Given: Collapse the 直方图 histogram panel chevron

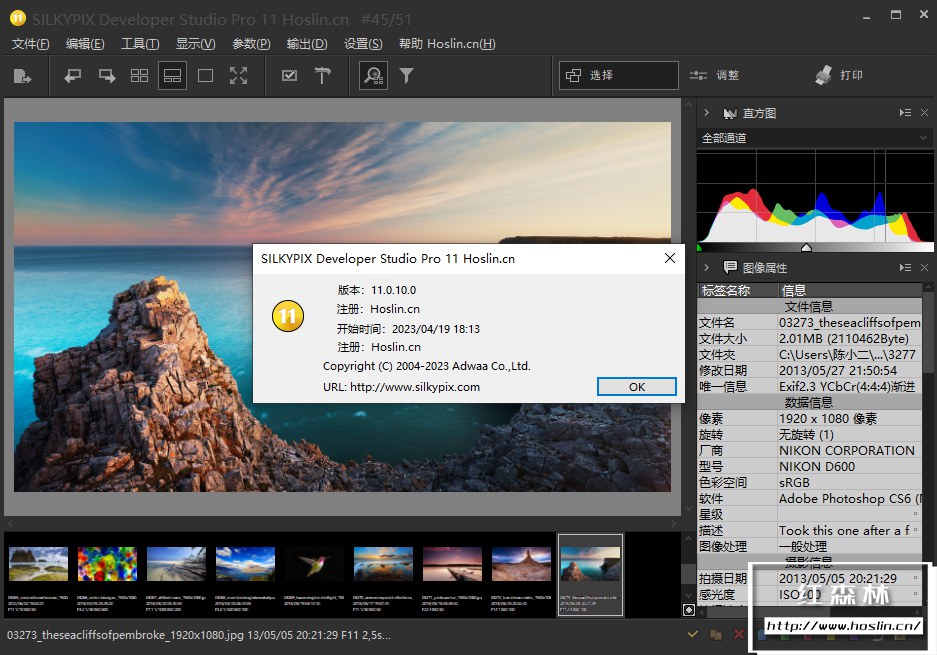Looking at the screenshot, I should point(706,113).
